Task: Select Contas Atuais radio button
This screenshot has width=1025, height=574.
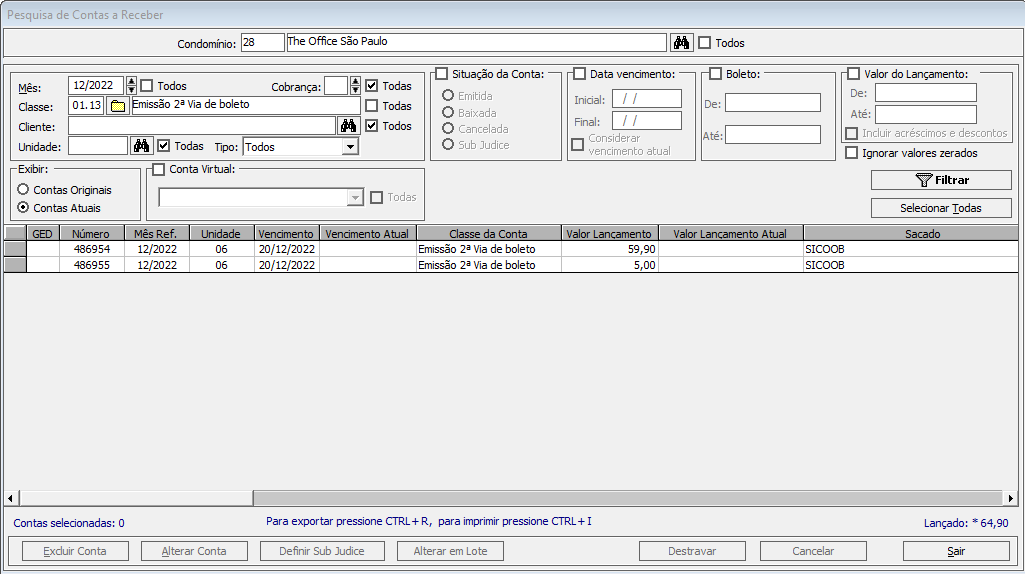Action: [24, 207]
